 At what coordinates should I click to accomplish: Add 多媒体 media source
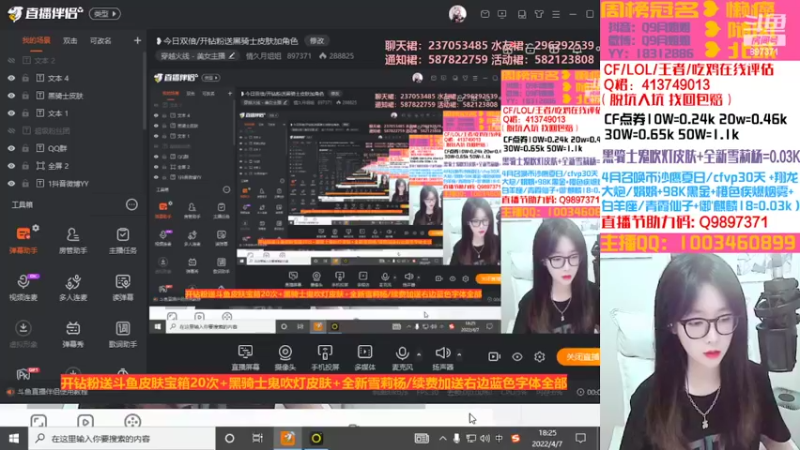click(x=364, y=357)
